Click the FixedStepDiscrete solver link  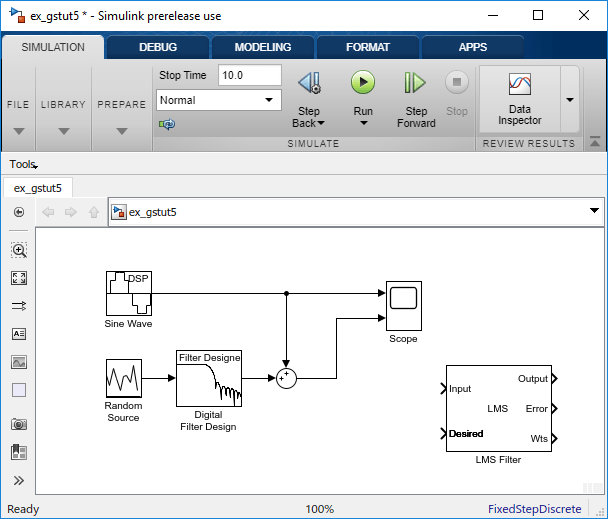tap(534, 509)
